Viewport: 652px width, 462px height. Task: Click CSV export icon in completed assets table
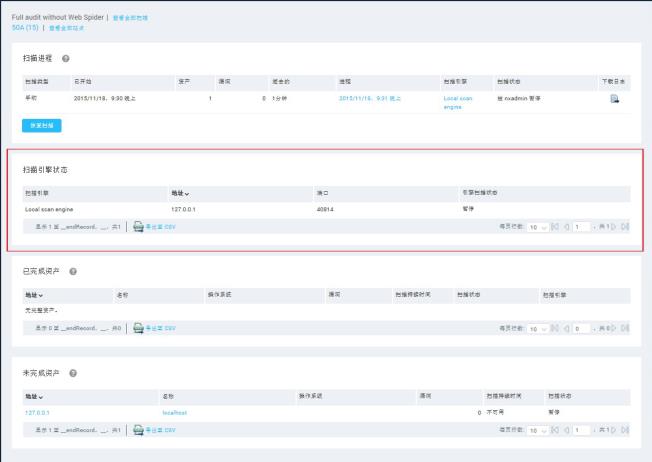click(x=139, y=328)
